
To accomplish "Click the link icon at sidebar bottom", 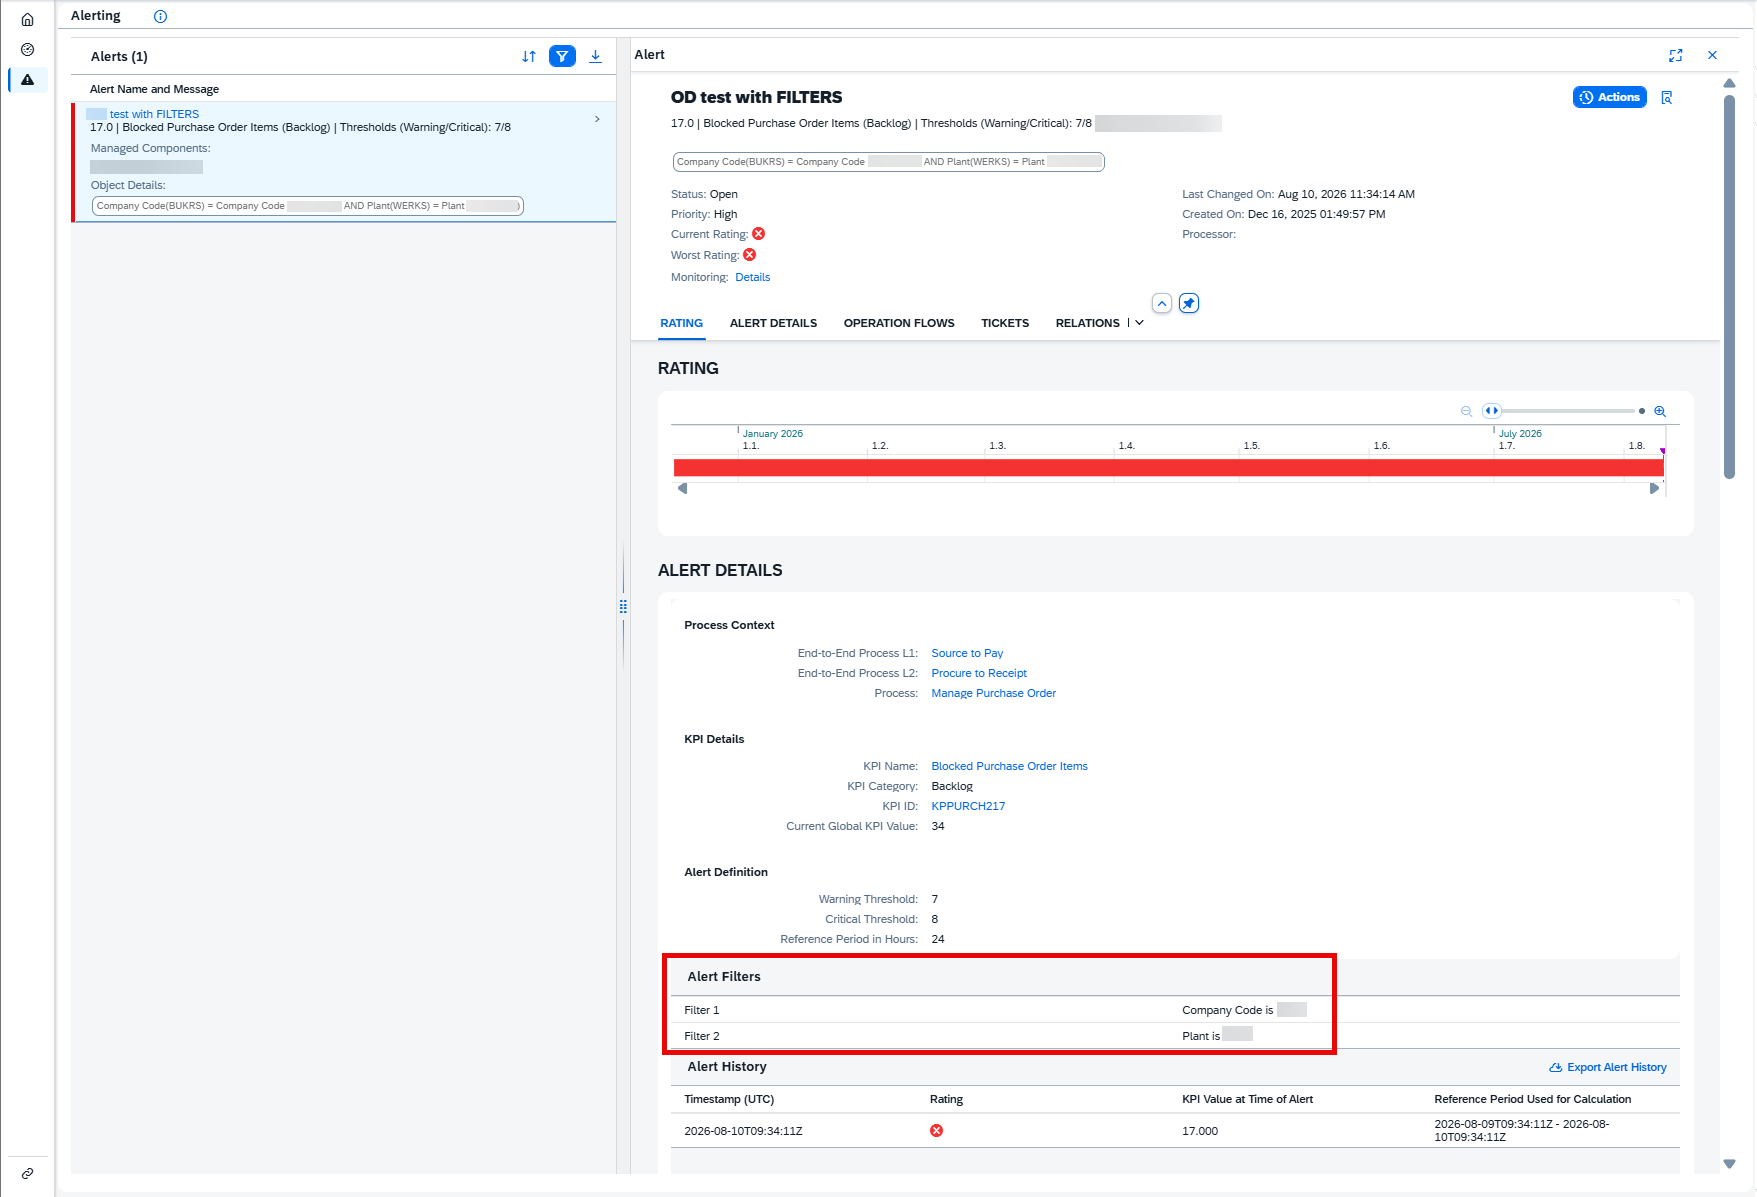I will [27, 1173].
